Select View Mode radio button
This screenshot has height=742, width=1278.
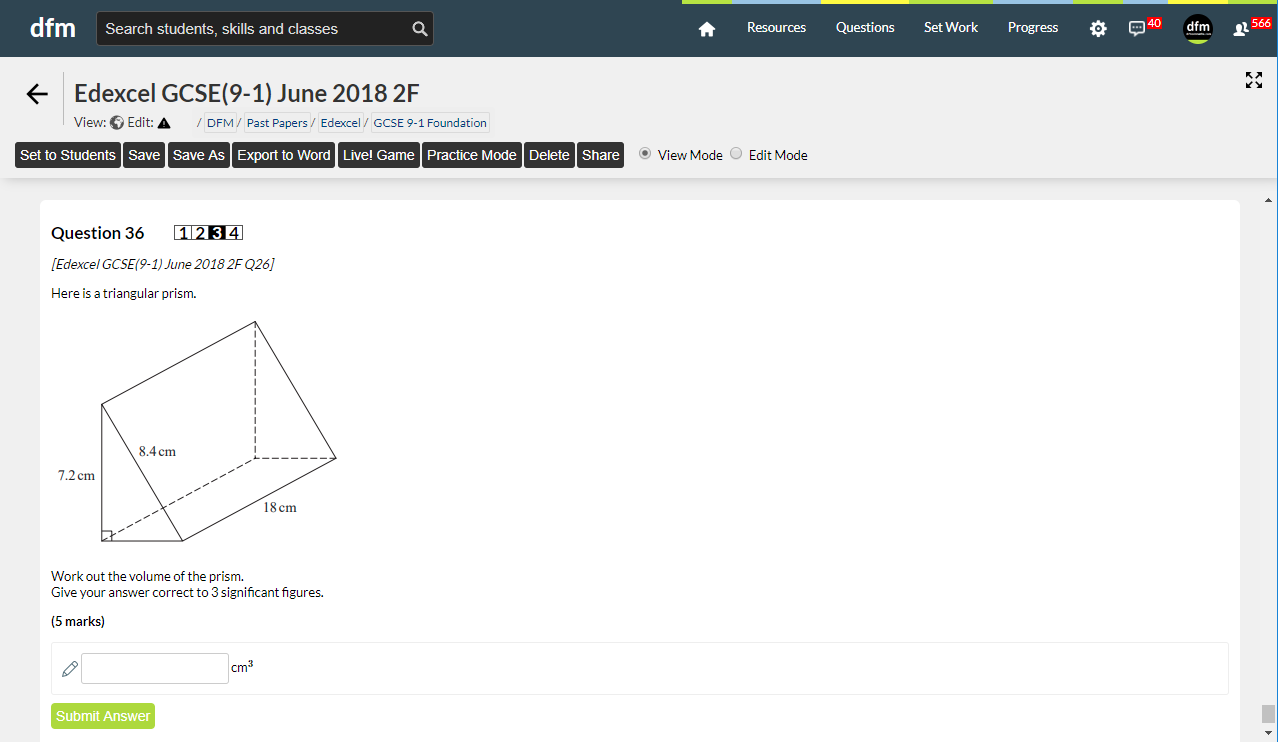click(x=645, y=154)
